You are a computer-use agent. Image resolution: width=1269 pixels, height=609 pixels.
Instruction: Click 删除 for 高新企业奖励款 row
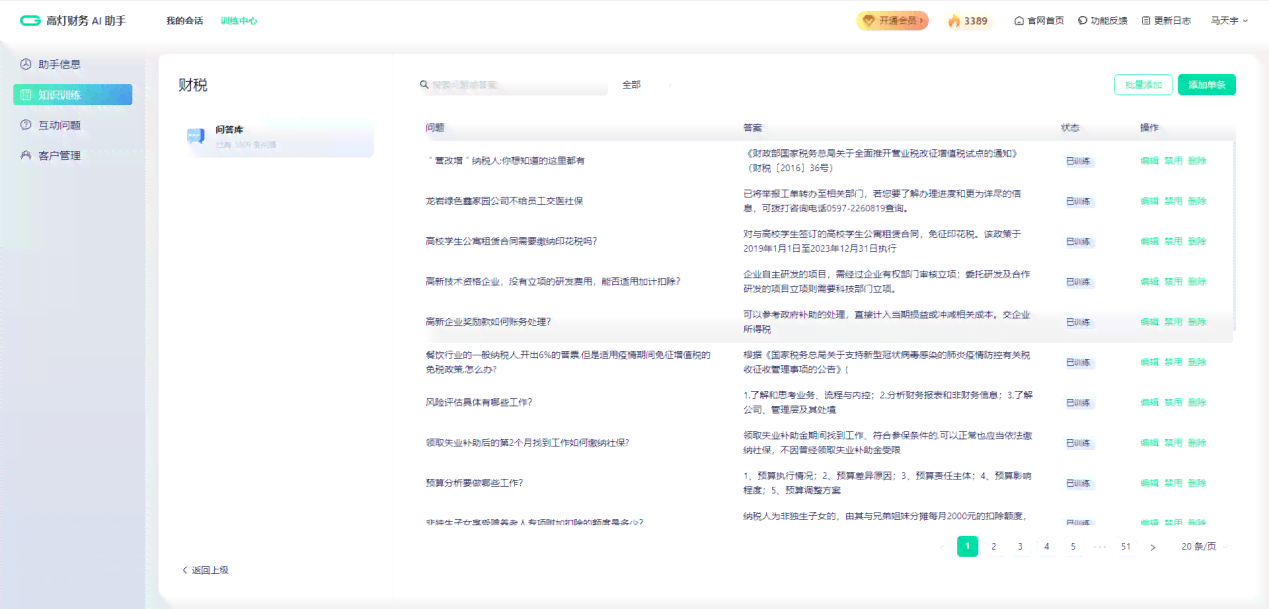coord(1197,322)
